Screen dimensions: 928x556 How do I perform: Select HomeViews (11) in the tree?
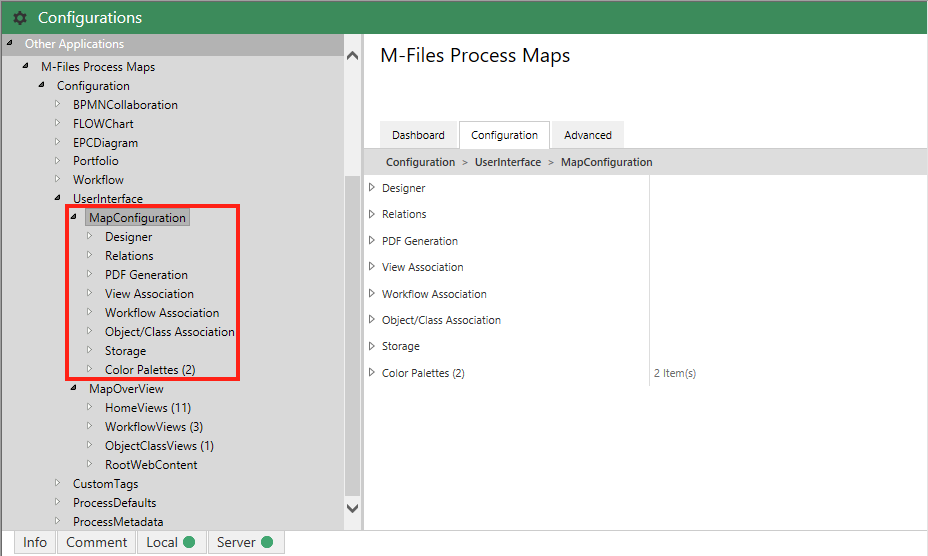(x=147, y=408)
